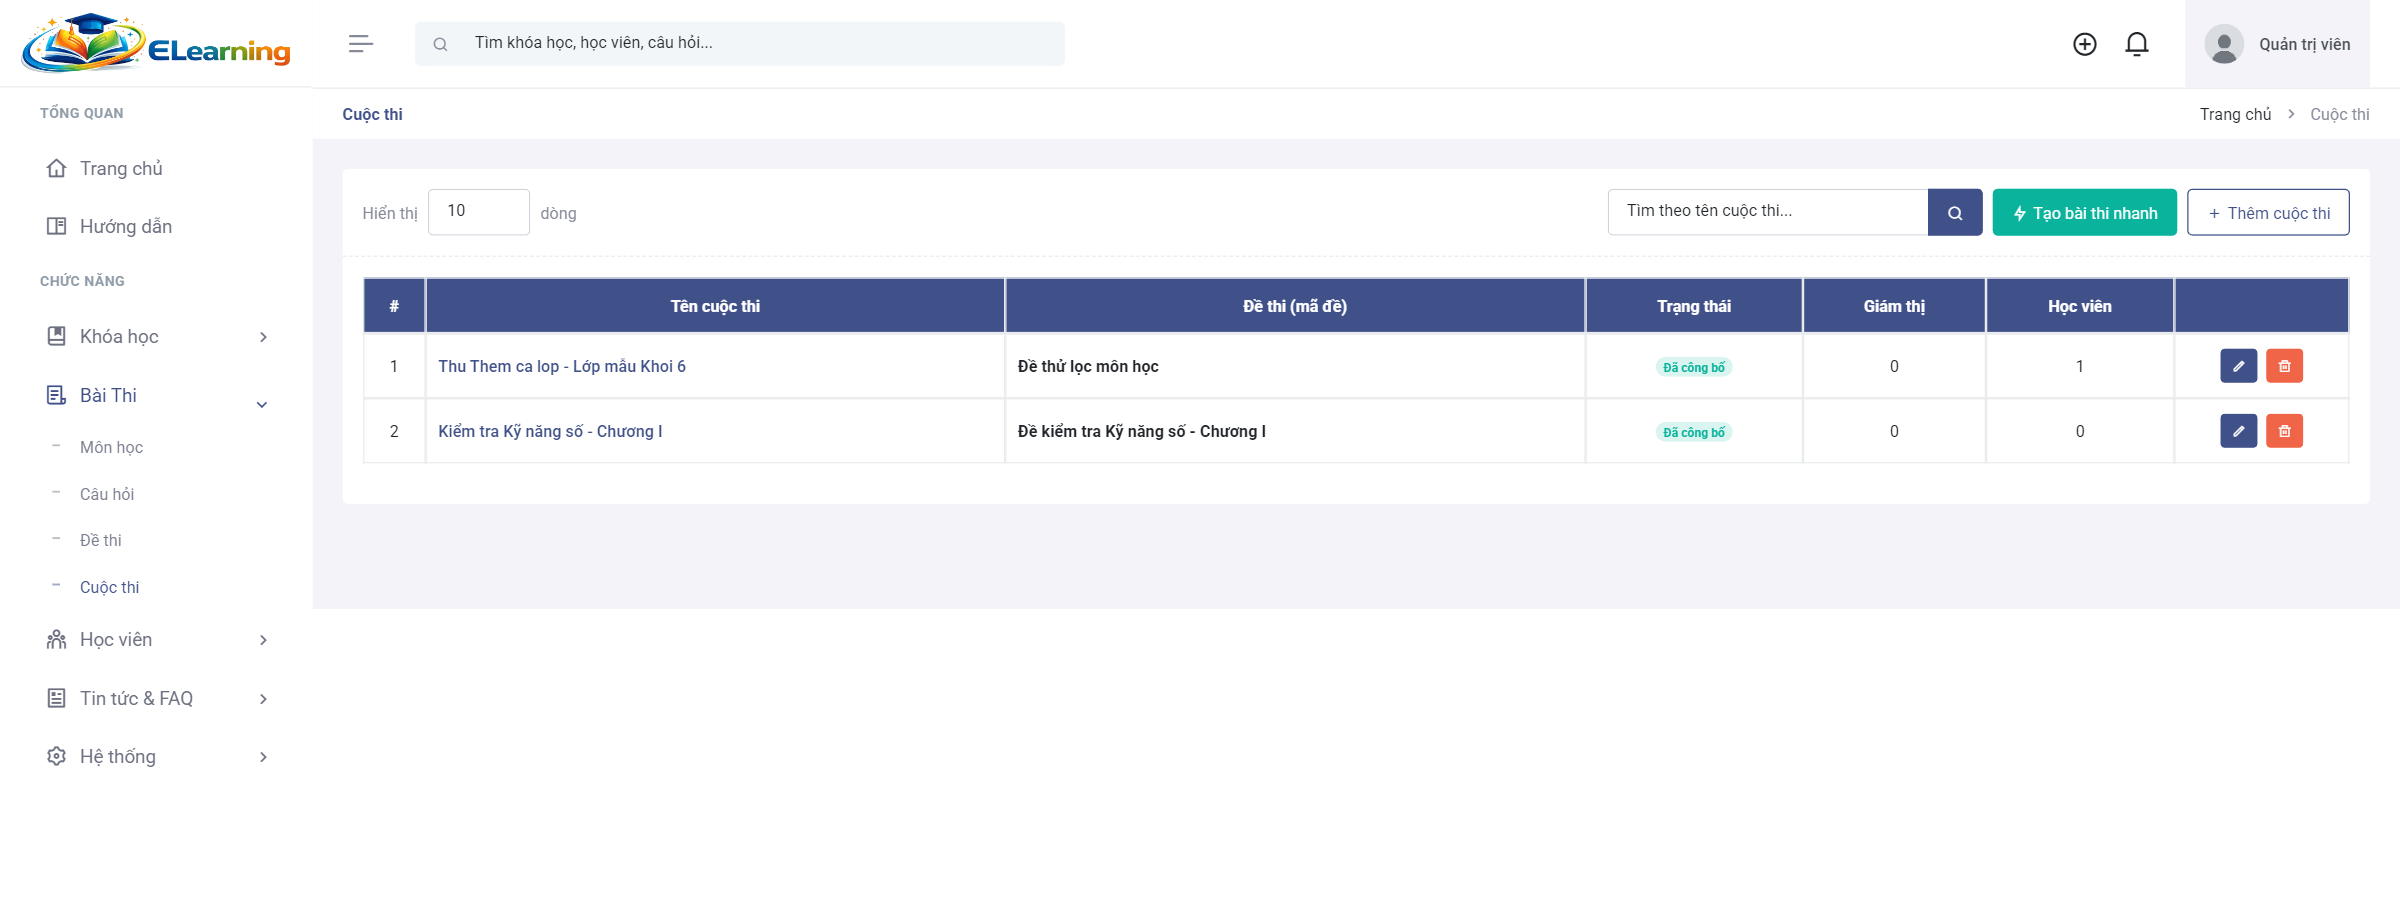Delete the Kiểm tra Kỹ năng số contest
Screen dimensions: 2400x900
[2285, 431]
